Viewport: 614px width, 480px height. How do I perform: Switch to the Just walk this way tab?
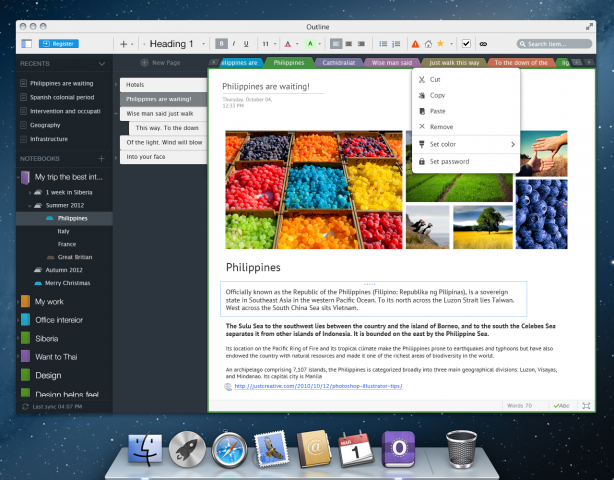(x=454, y=63)
